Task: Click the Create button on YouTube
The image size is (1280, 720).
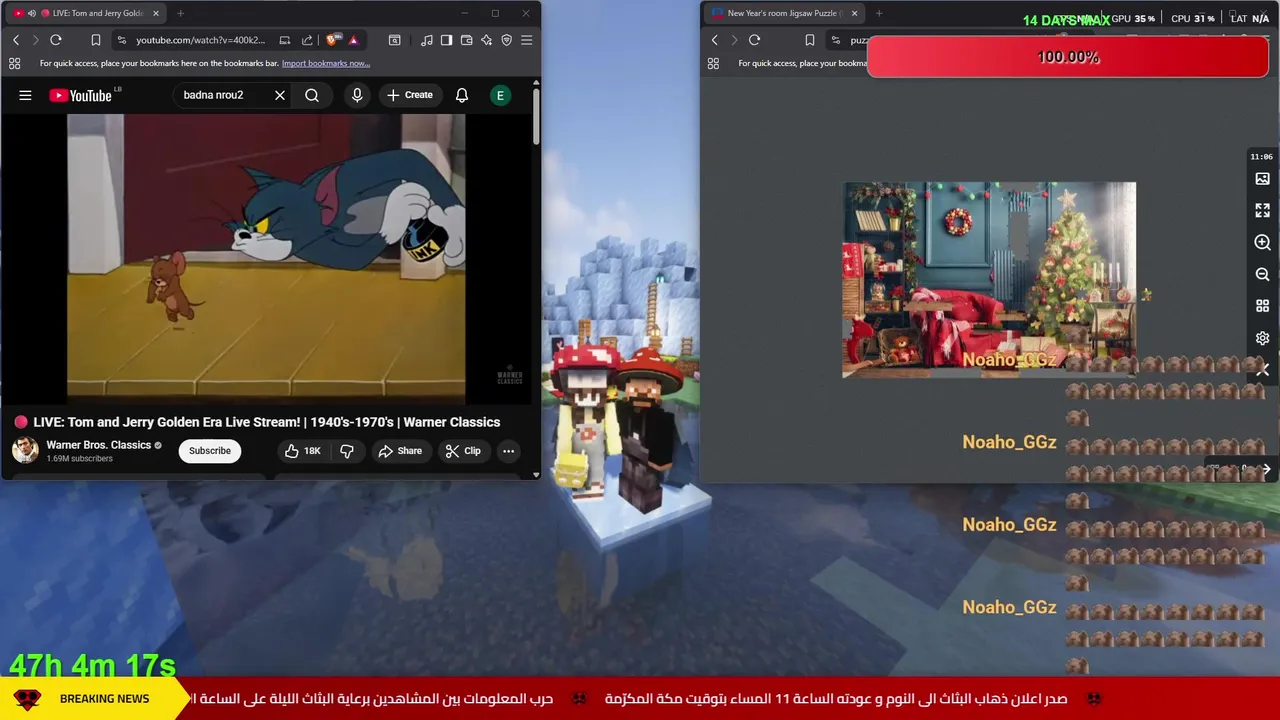Action: (410, 95)
